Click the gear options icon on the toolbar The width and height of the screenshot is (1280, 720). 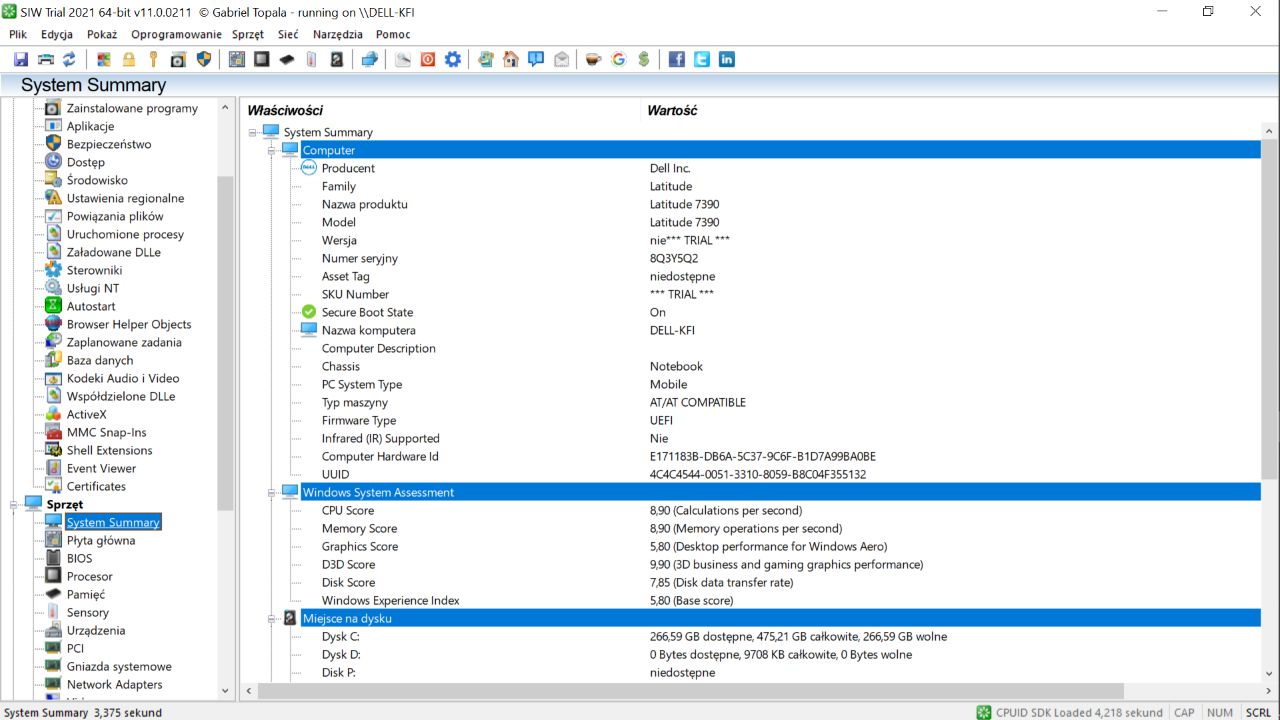click(x=453, y=59)
